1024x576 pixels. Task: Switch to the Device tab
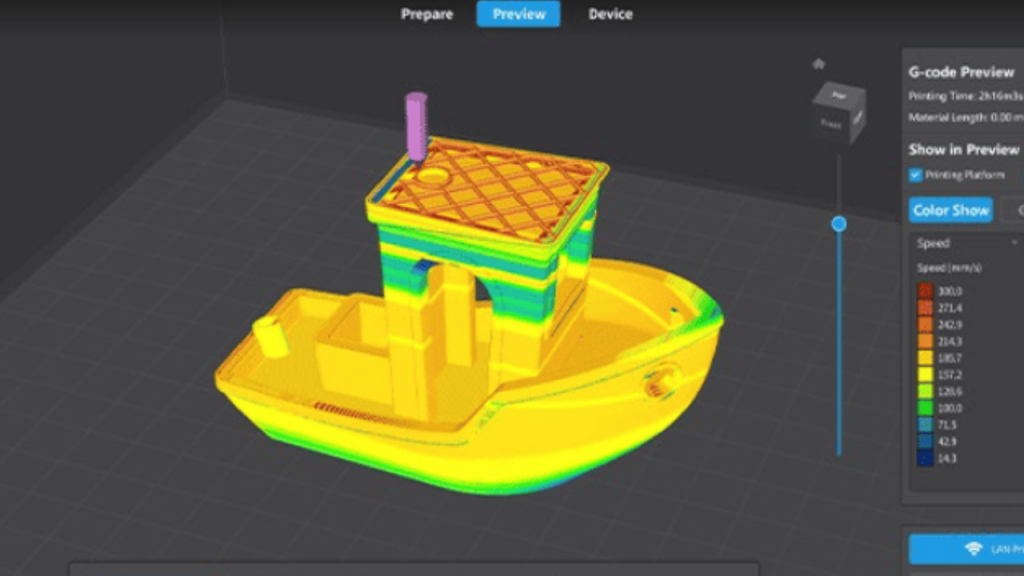click(610, 14)
